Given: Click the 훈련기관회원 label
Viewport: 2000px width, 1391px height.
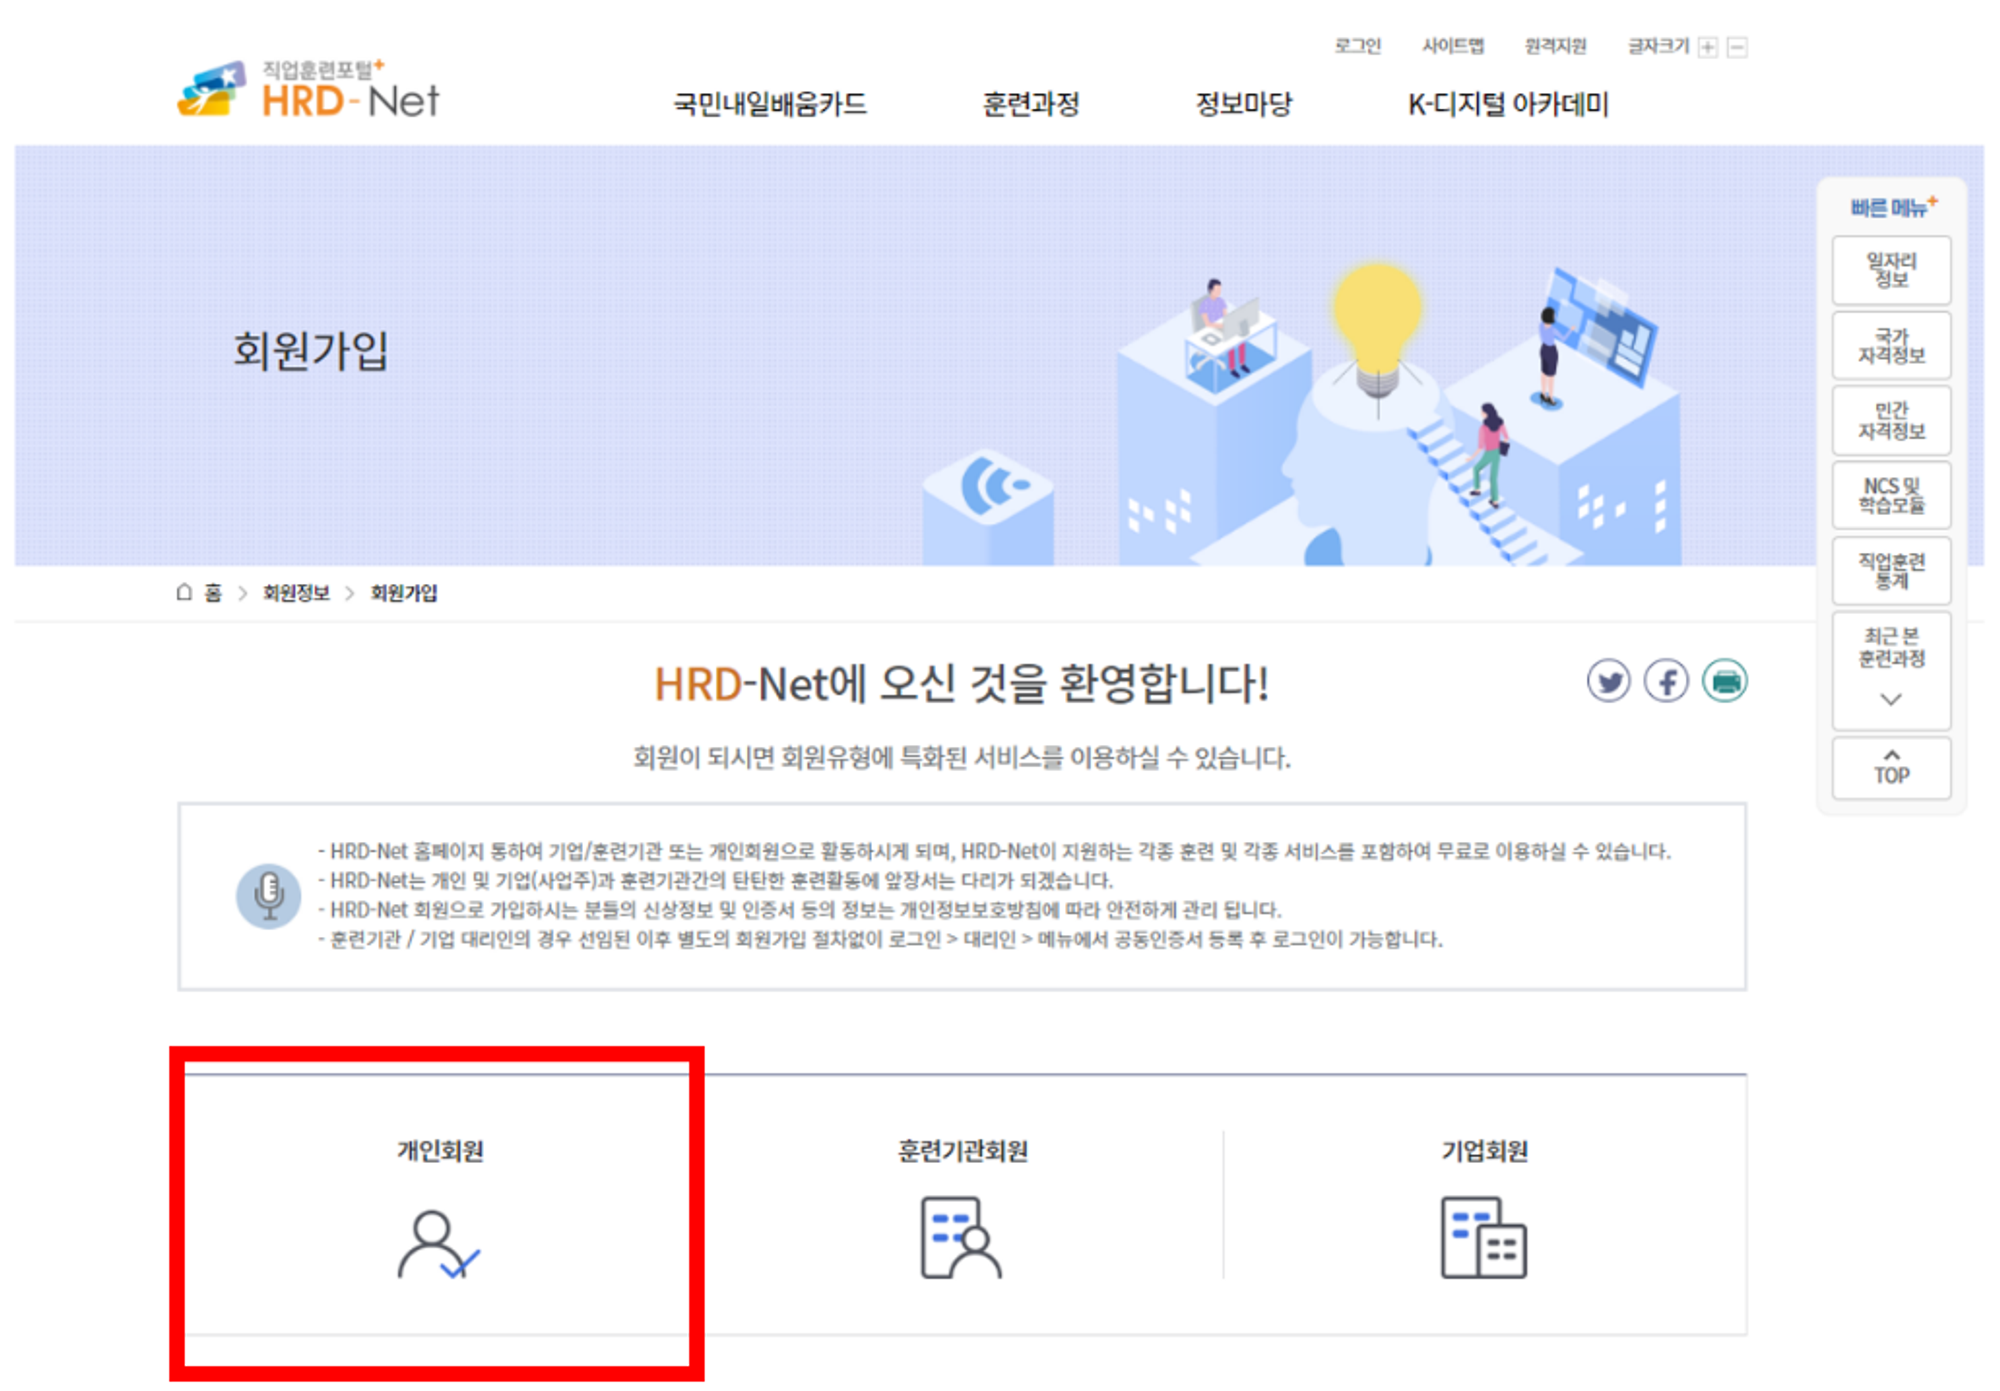Looking at the screenshot, I should [962, 1151].
